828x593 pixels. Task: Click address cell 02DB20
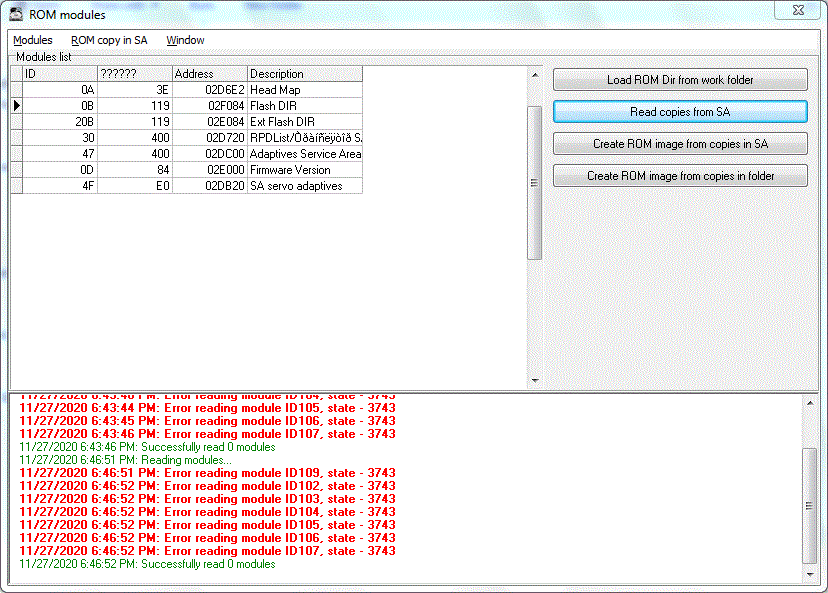pos(210,186)
